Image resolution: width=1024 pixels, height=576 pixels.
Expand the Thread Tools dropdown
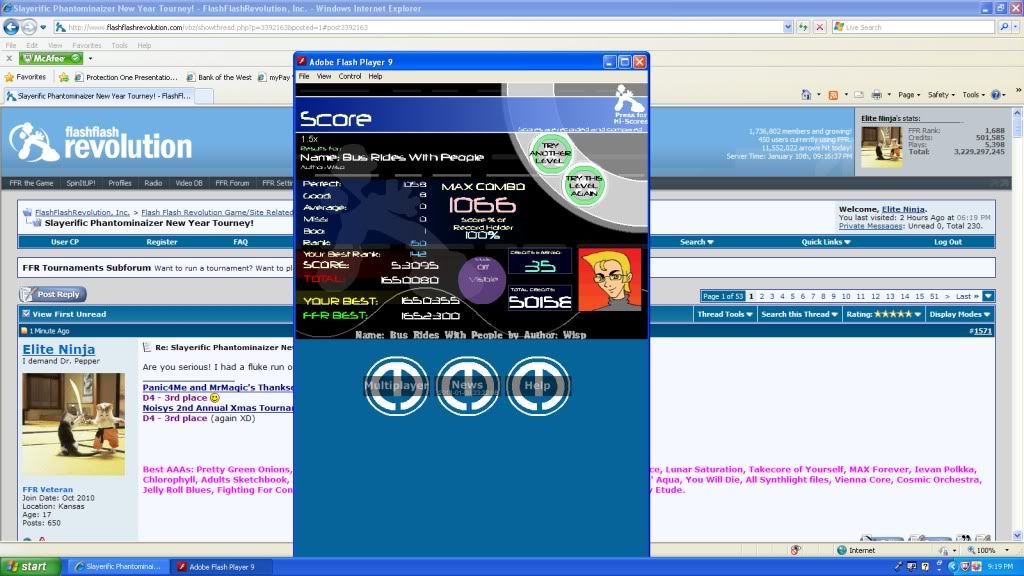pyautogui.click(x=724, y=314)
